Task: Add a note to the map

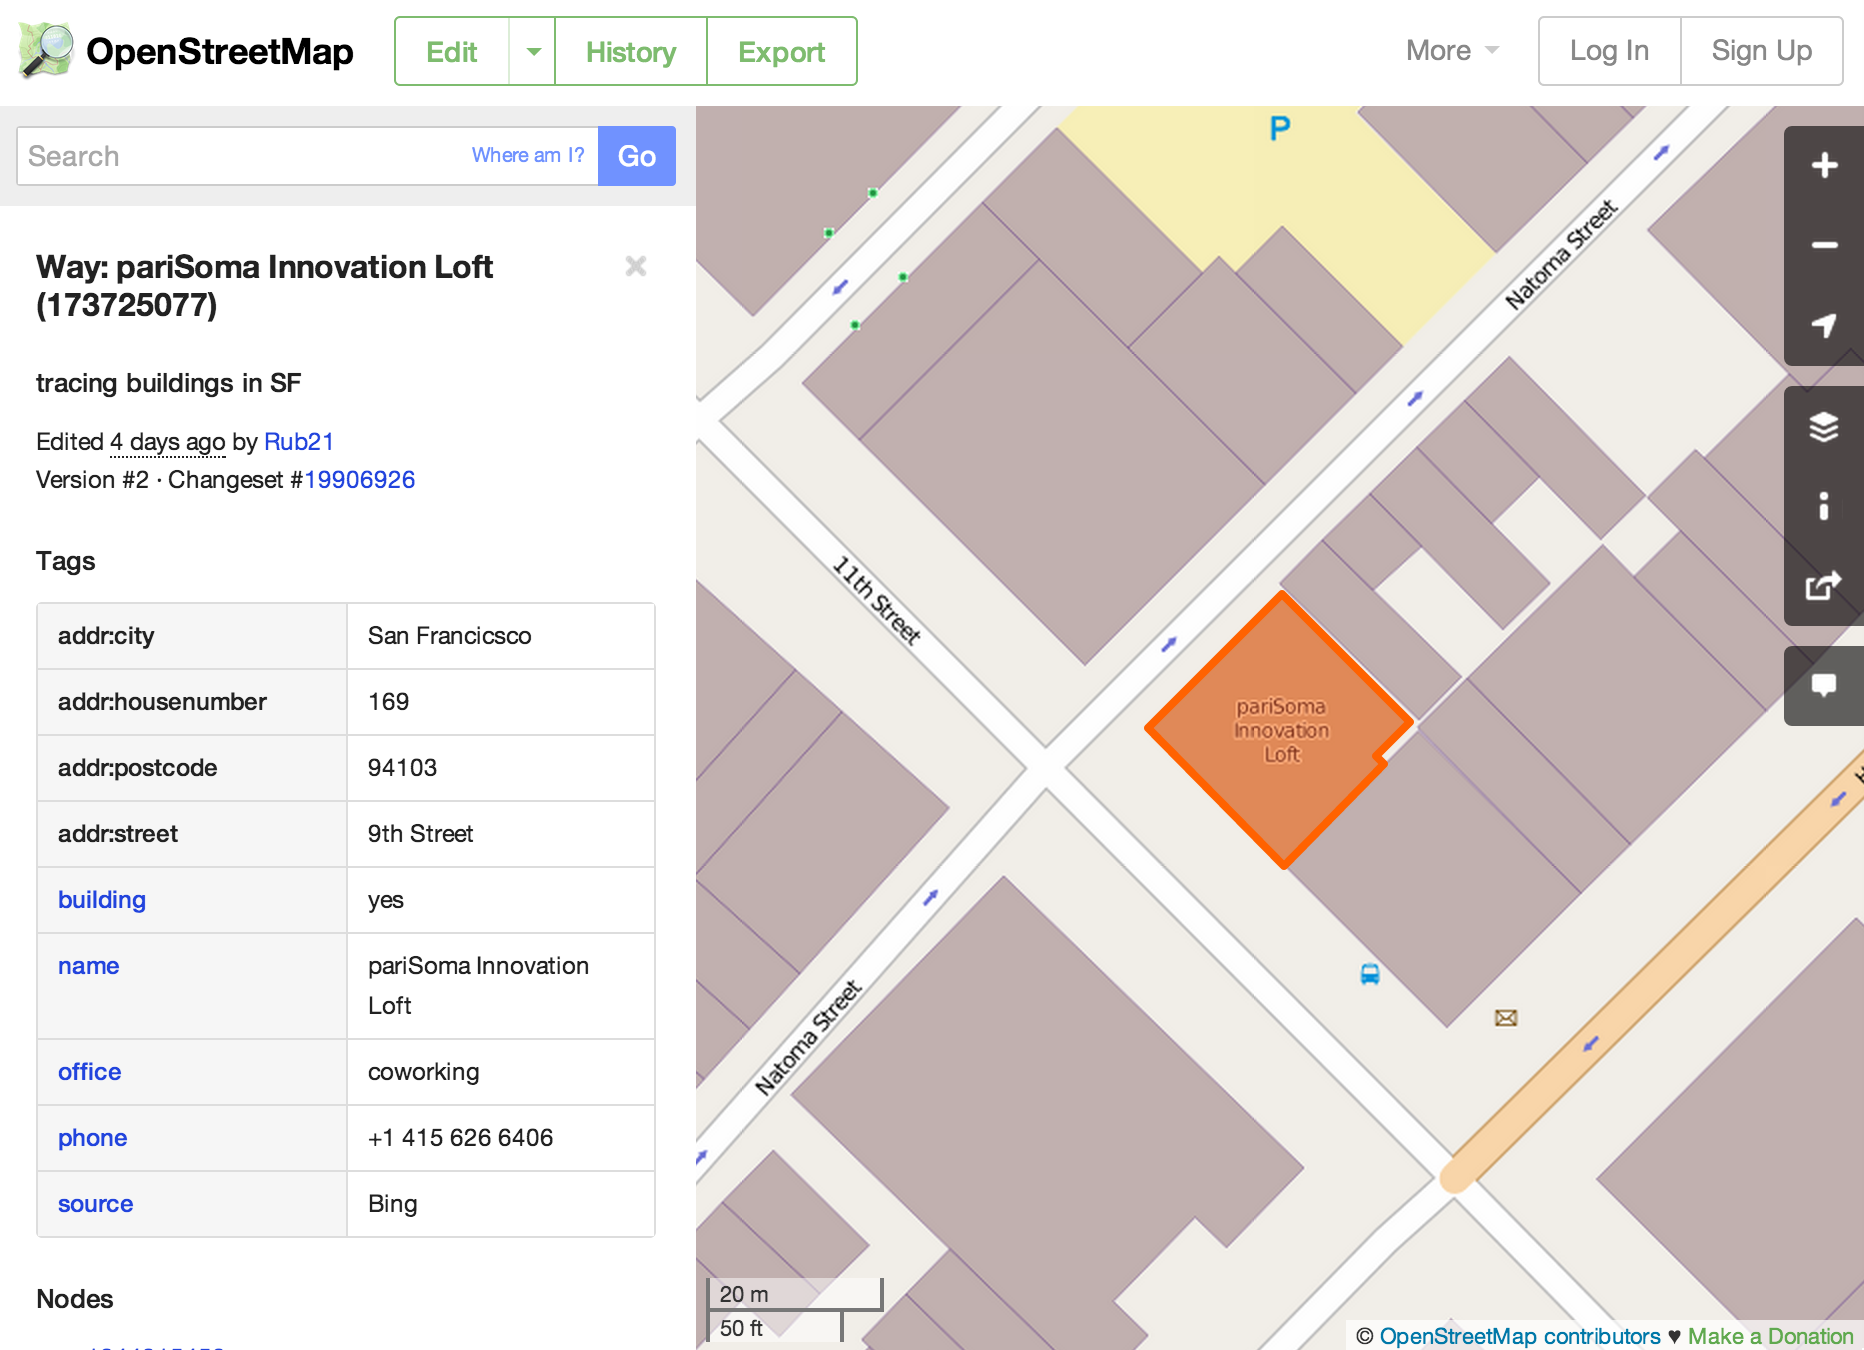Action: (x=1823, y=686)
